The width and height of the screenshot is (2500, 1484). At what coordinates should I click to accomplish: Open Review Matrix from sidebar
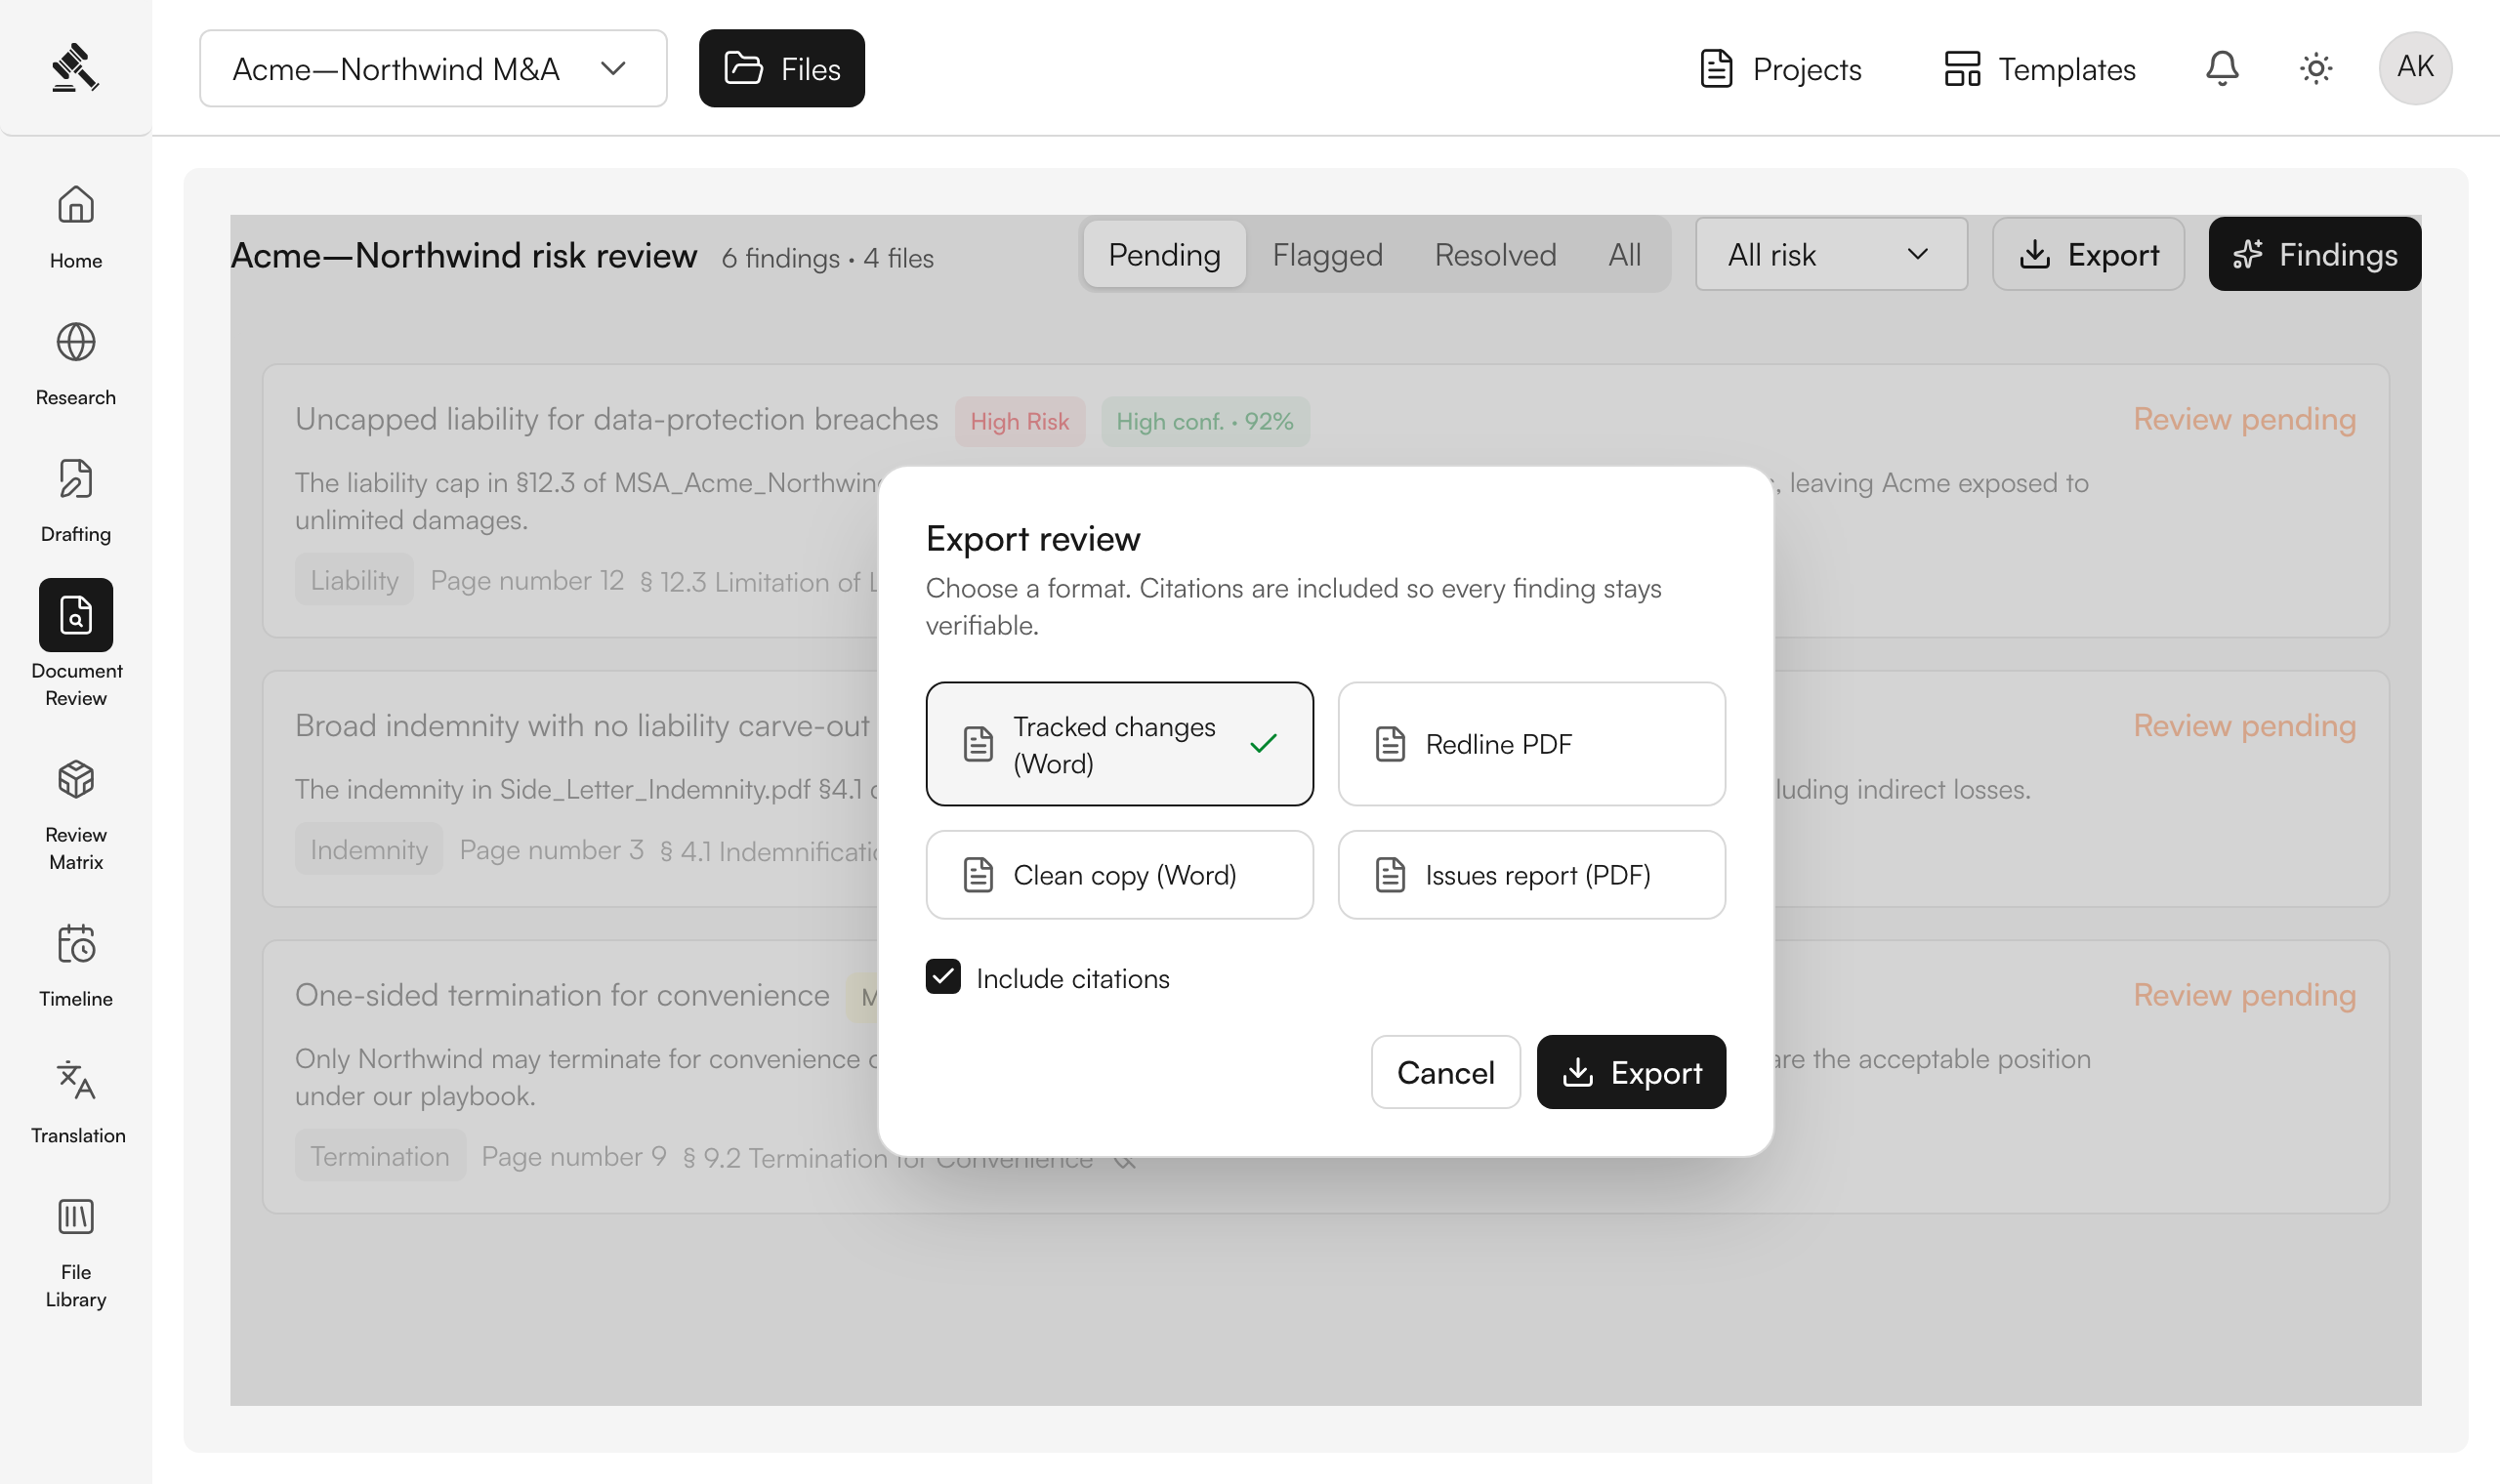pyautogui.click(x=76, y=815)
